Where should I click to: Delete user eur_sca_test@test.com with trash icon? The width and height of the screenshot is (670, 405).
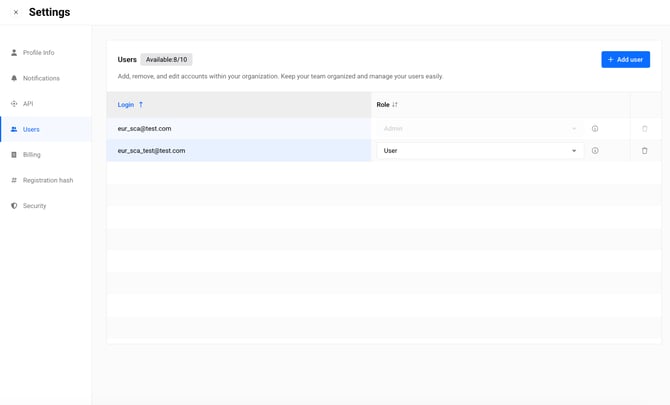pyautogui.click(x=644, y=151)
